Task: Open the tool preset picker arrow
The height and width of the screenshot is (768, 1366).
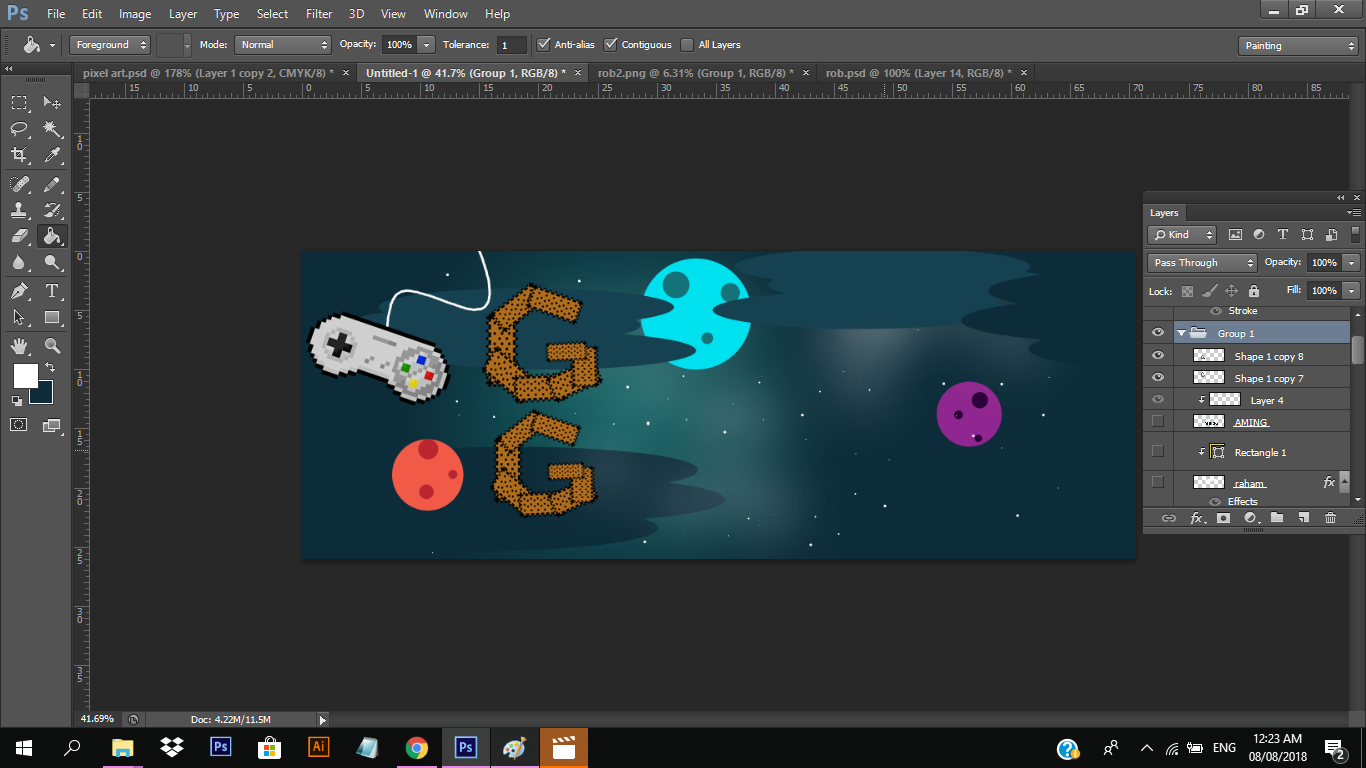Action: tap(52, 45)
